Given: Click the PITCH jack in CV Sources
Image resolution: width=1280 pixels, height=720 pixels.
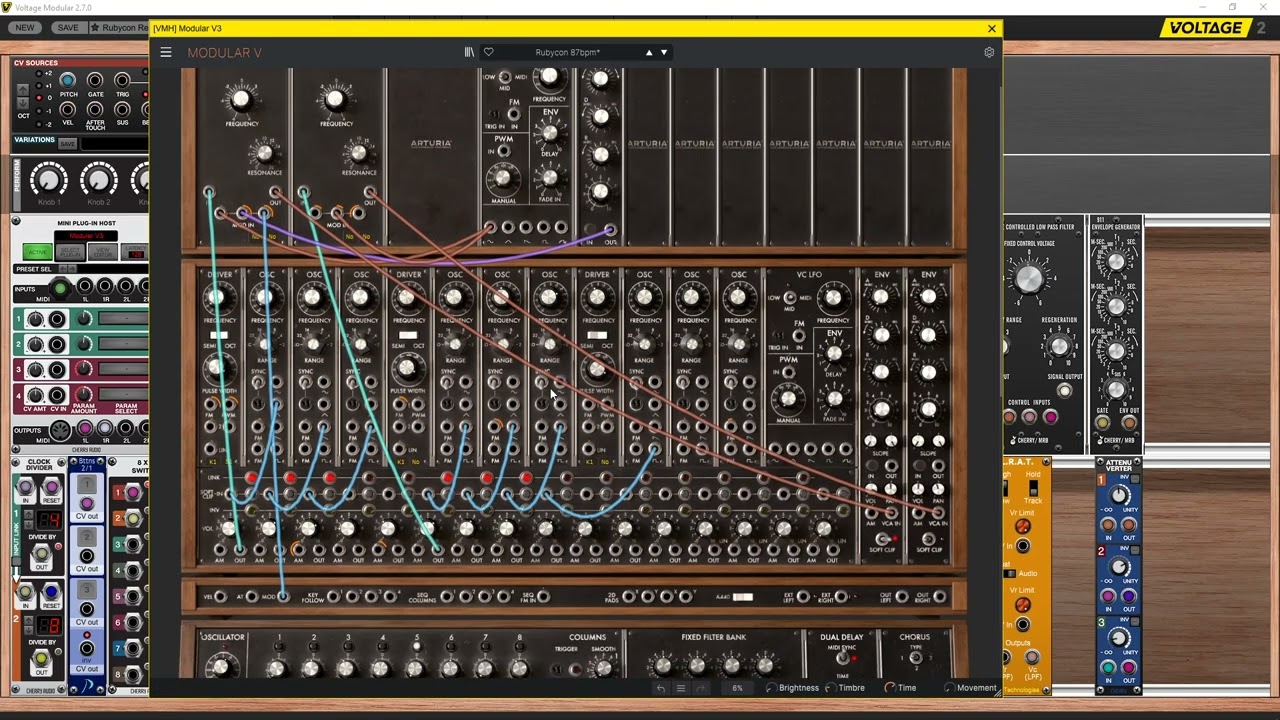Looking at the screenshot, I should (67, 80).
